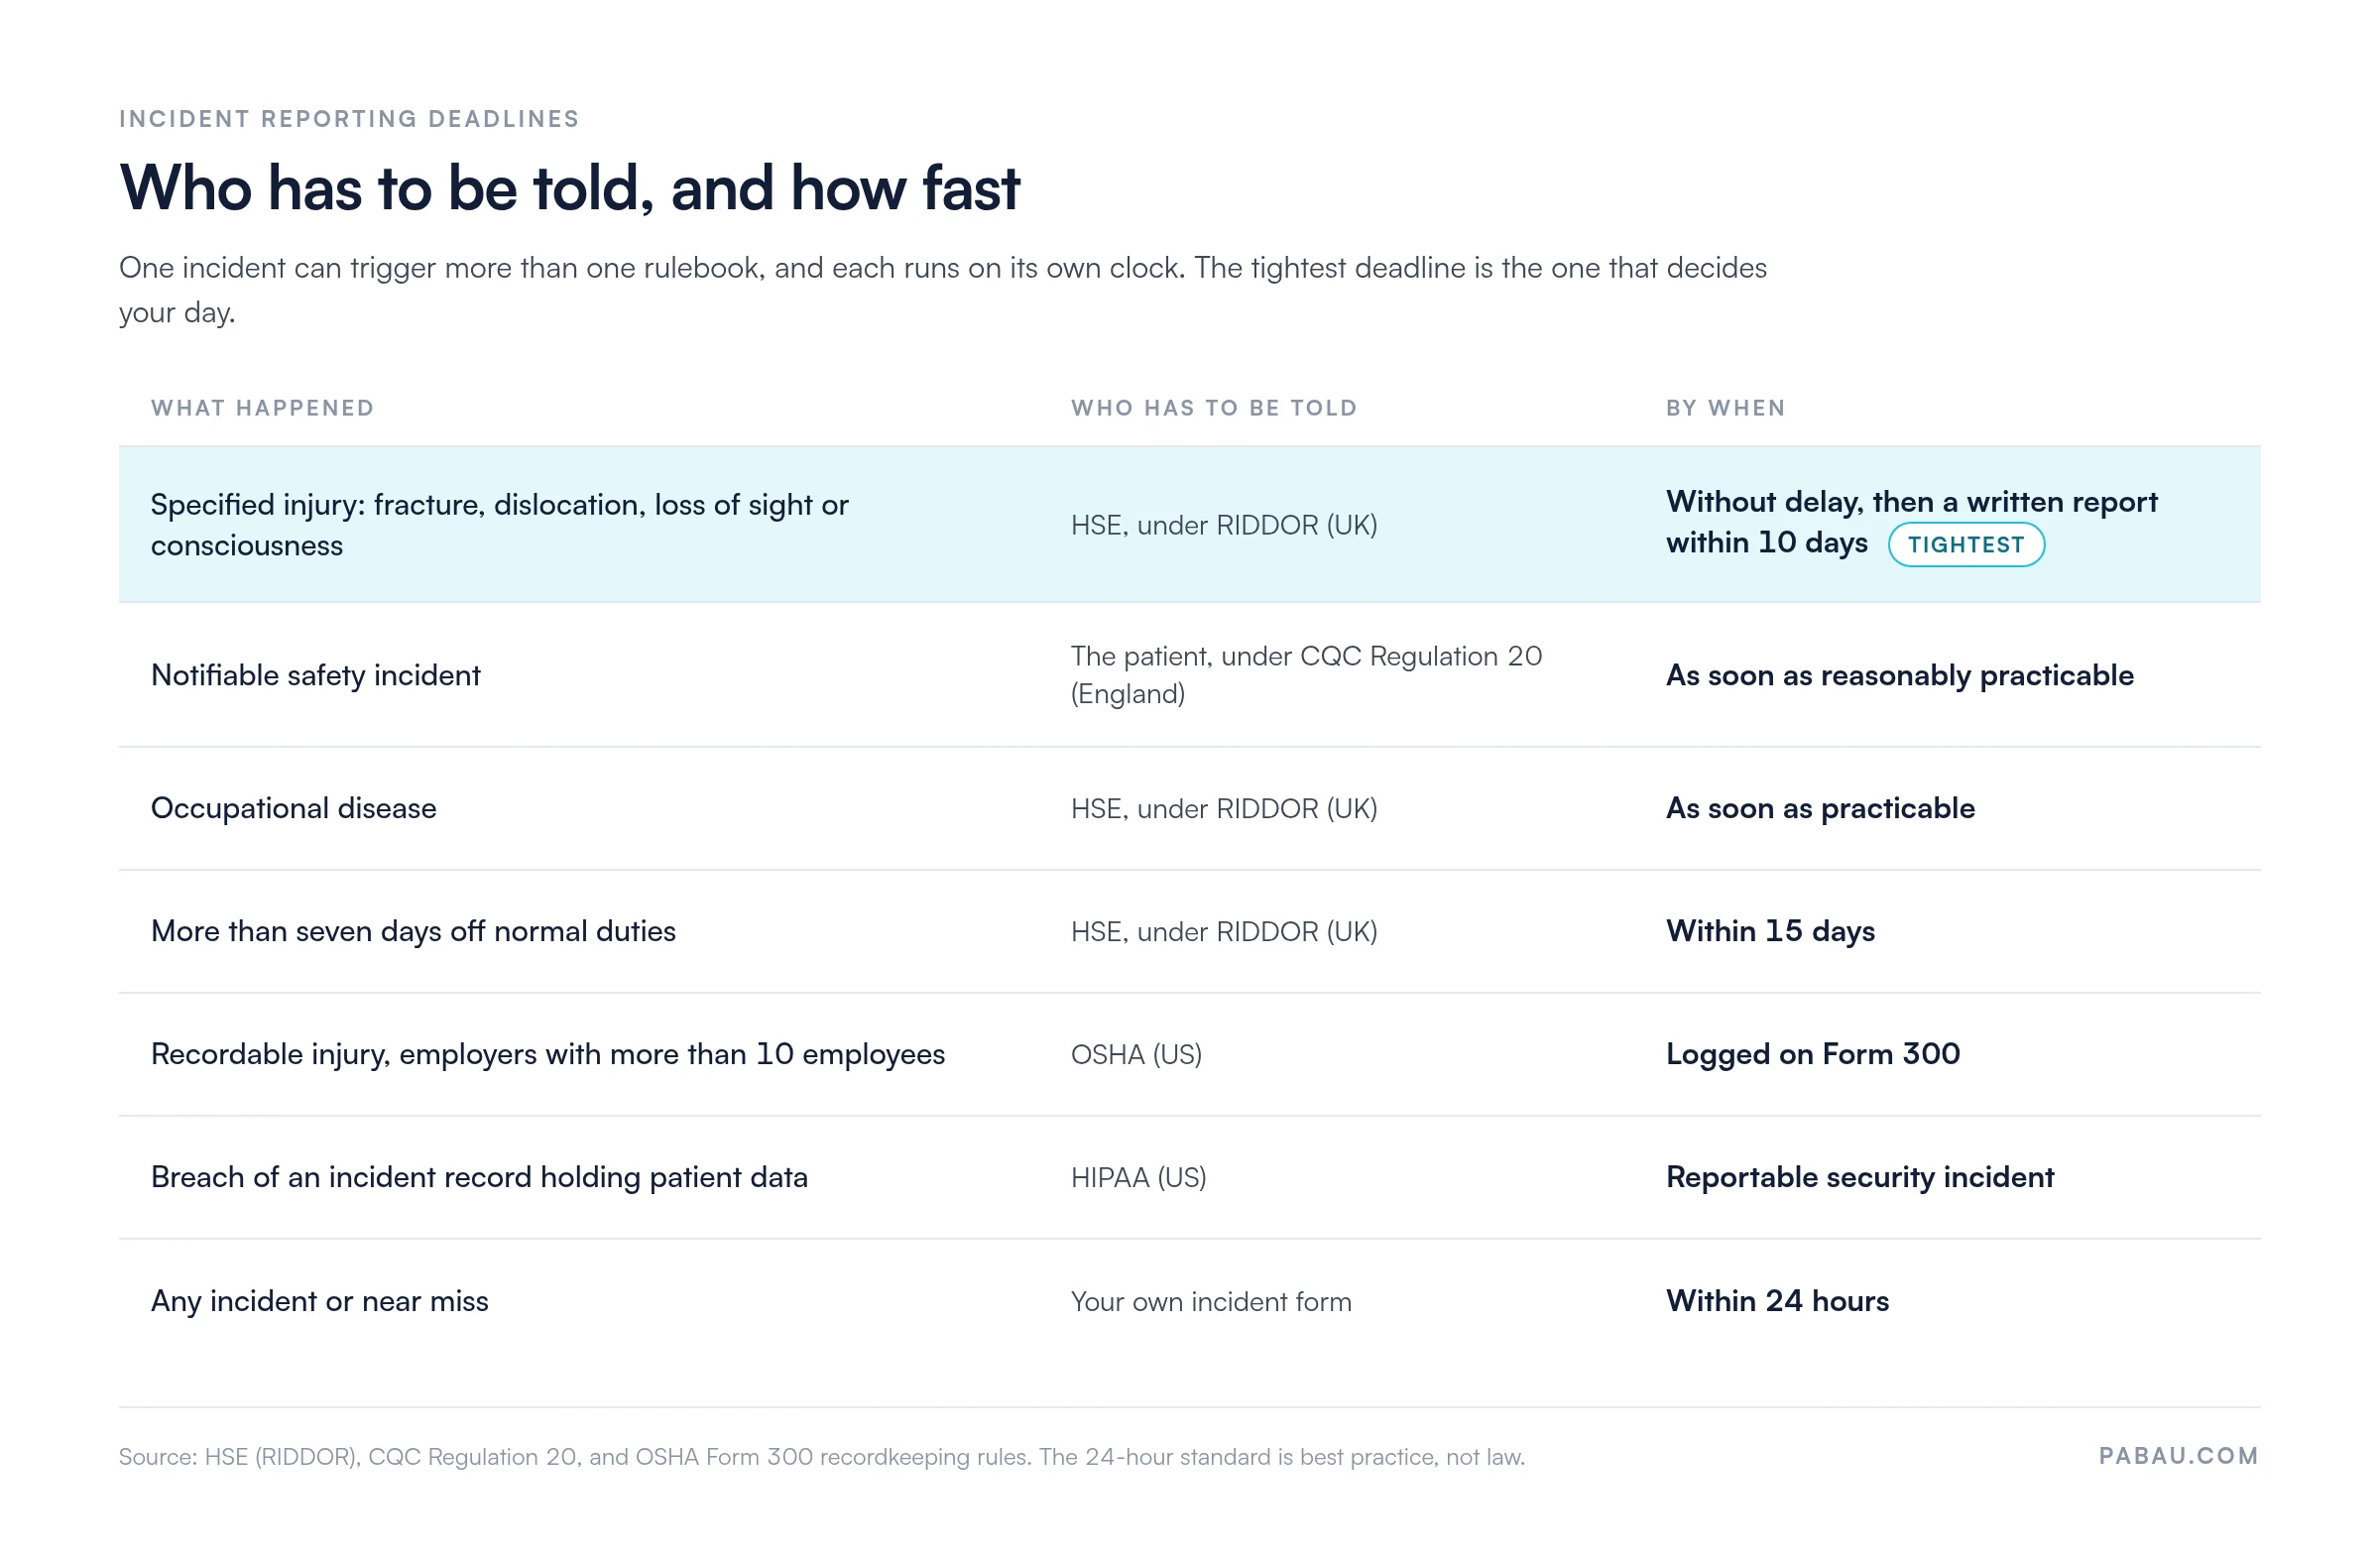Click the main heading Who has to be told

[x=569, y=188]
